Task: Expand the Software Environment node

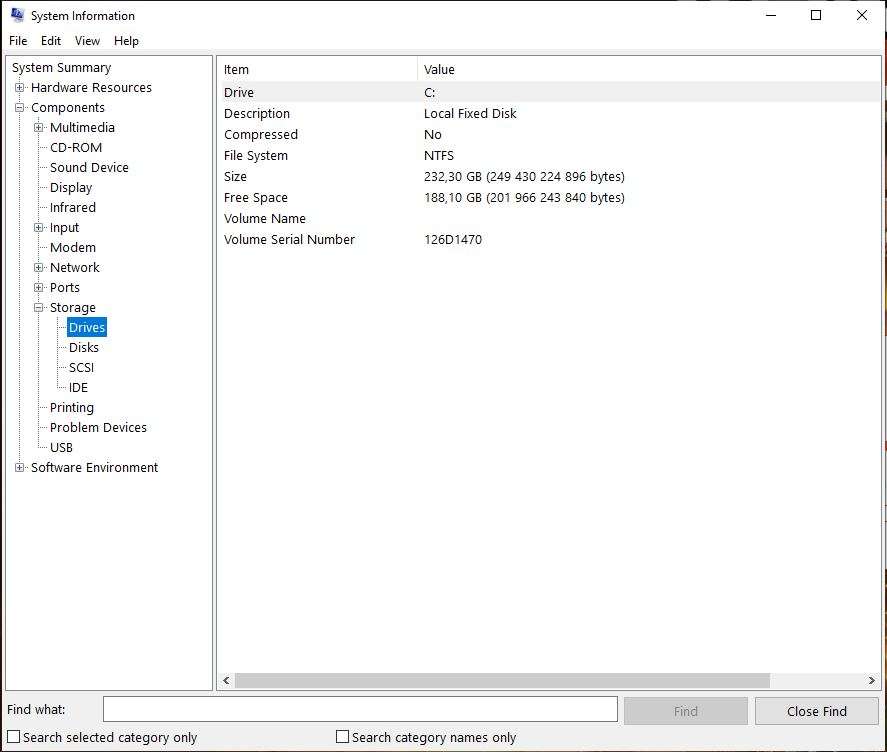Action: (18, 467)
